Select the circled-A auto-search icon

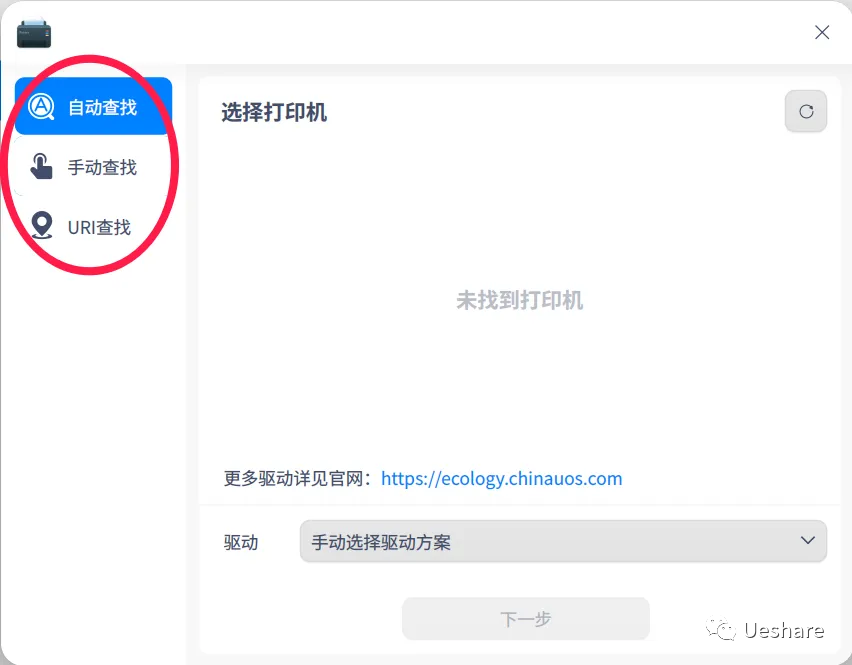(40, 104)
